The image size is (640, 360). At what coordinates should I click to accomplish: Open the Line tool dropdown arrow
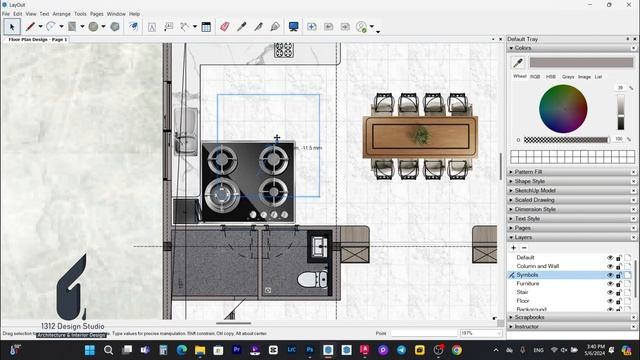pyautogui.click(x=40, y=27)
